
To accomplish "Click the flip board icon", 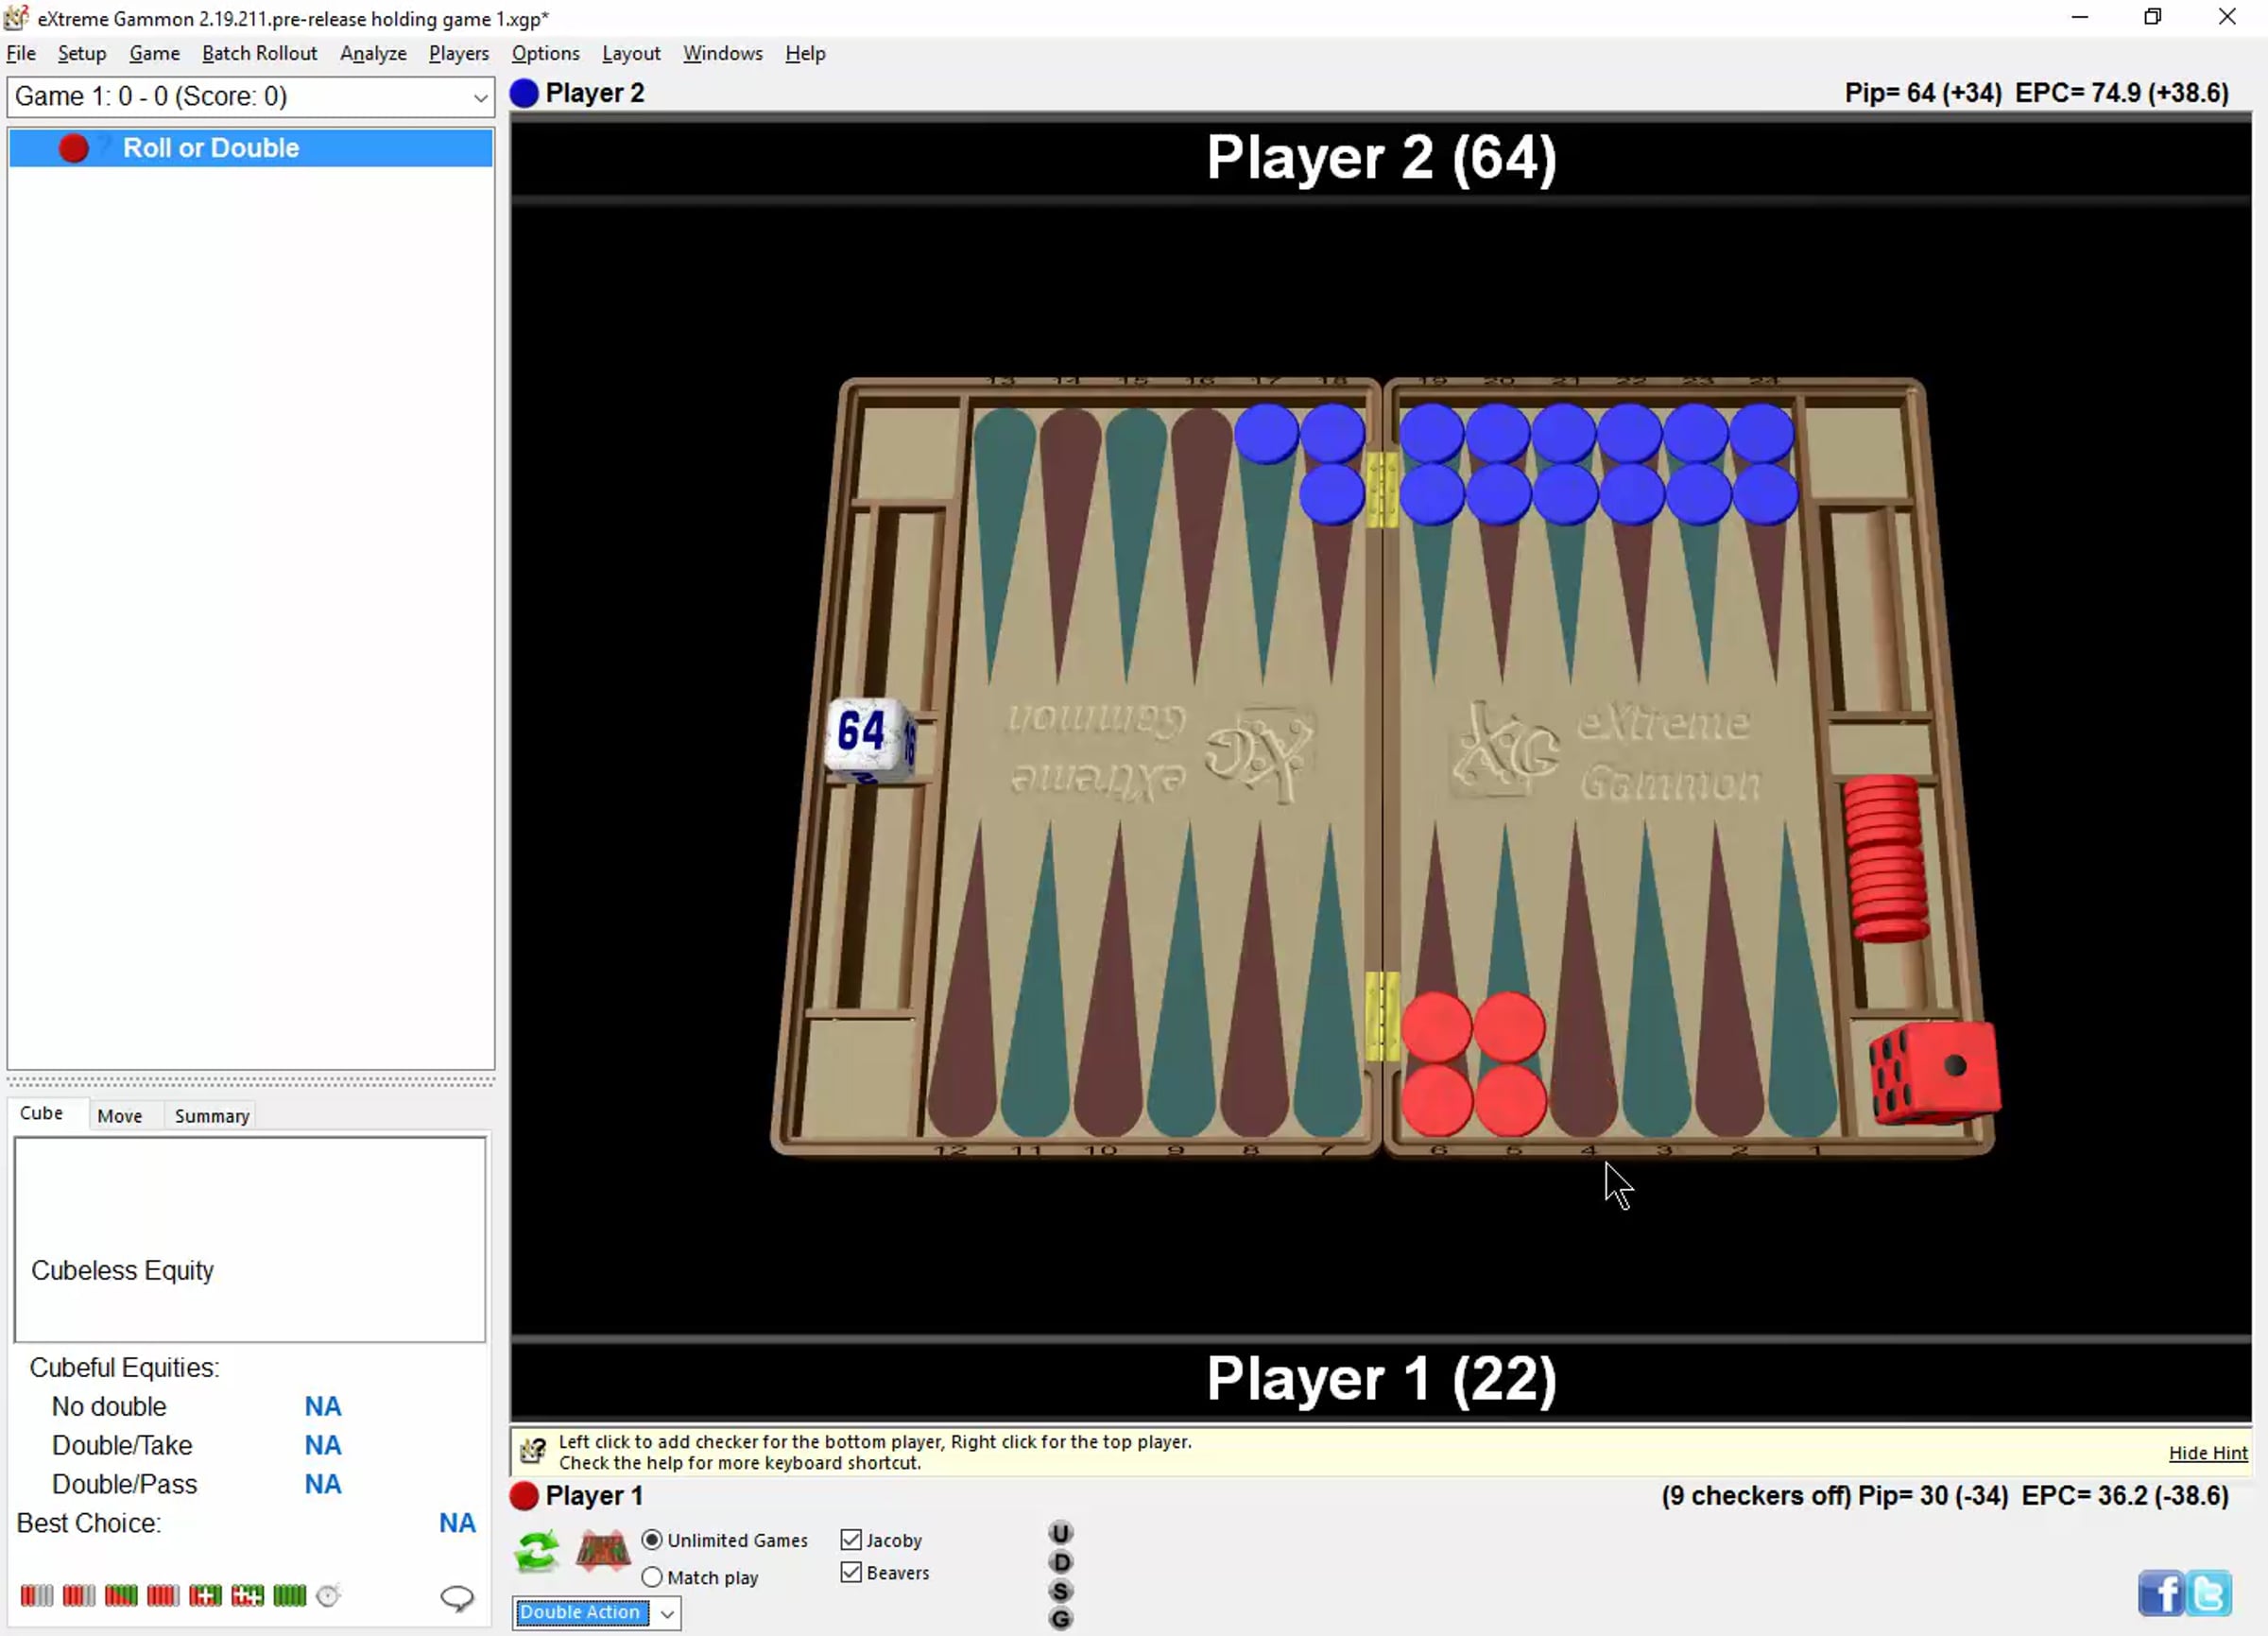I will [x=602, y=1551].
